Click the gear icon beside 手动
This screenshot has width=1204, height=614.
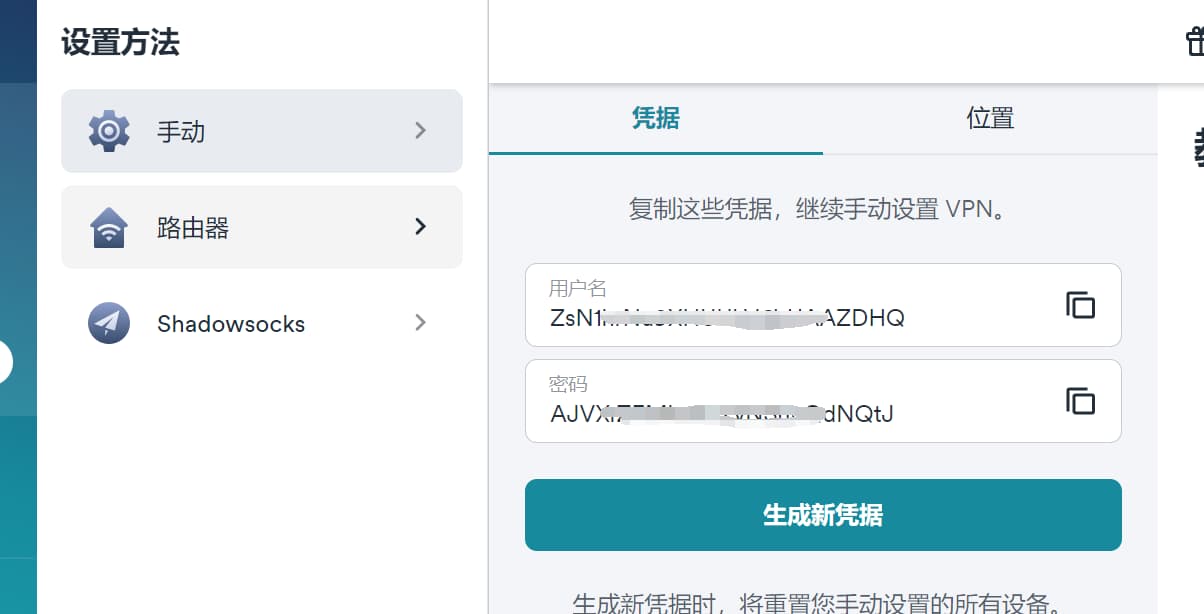(x=109, y=131)
